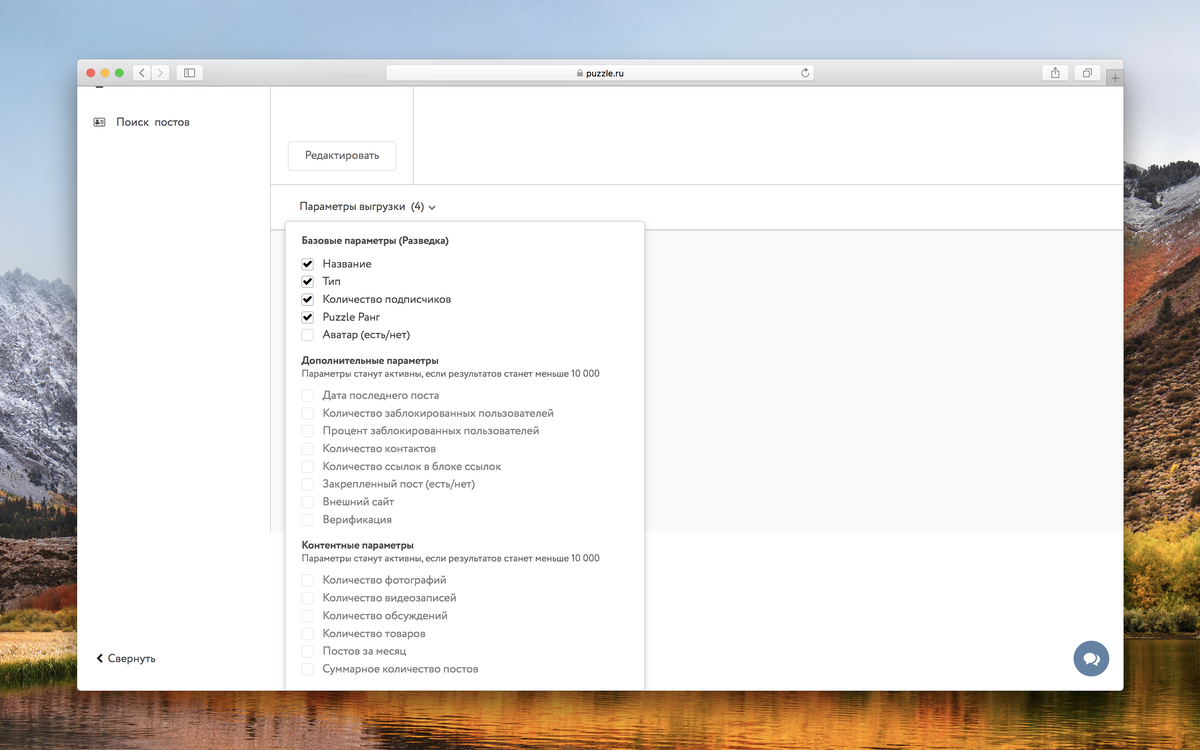Viewport: 1200px width, 750px height.
Task: Tick the Внешний сайт checkbox
Action: point(308,502)
